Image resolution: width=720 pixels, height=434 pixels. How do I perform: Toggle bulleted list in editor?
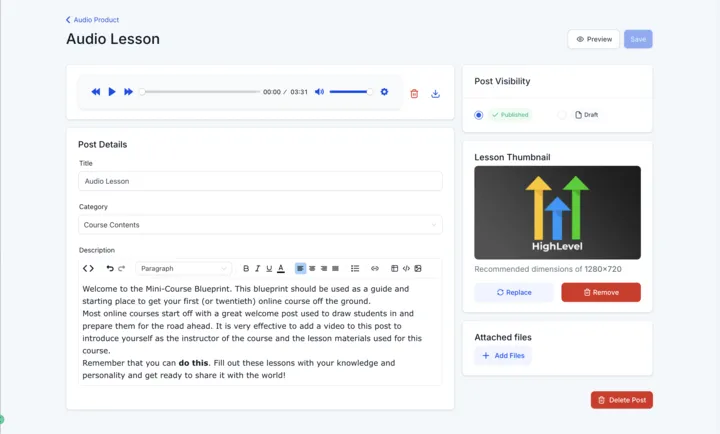point(355,269)
